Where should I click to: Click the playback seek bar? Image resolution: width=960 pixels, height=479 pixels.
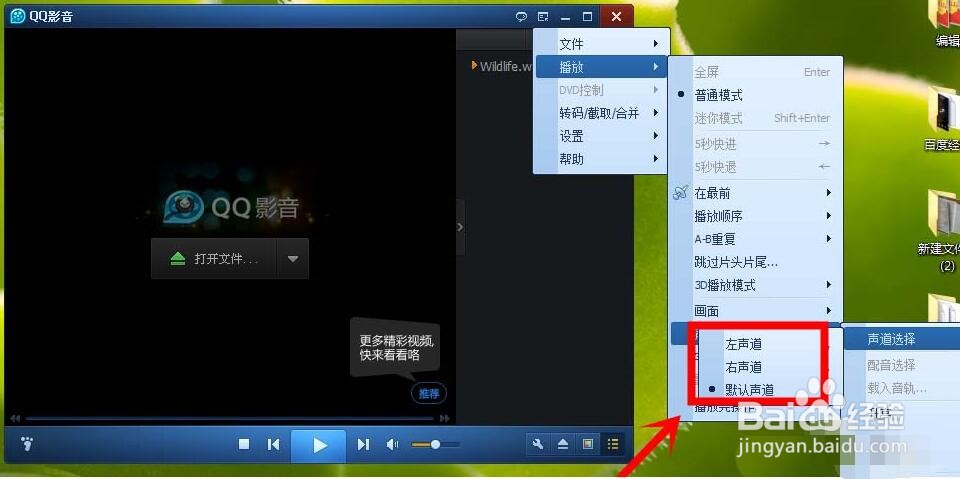(x=230, y=418)
